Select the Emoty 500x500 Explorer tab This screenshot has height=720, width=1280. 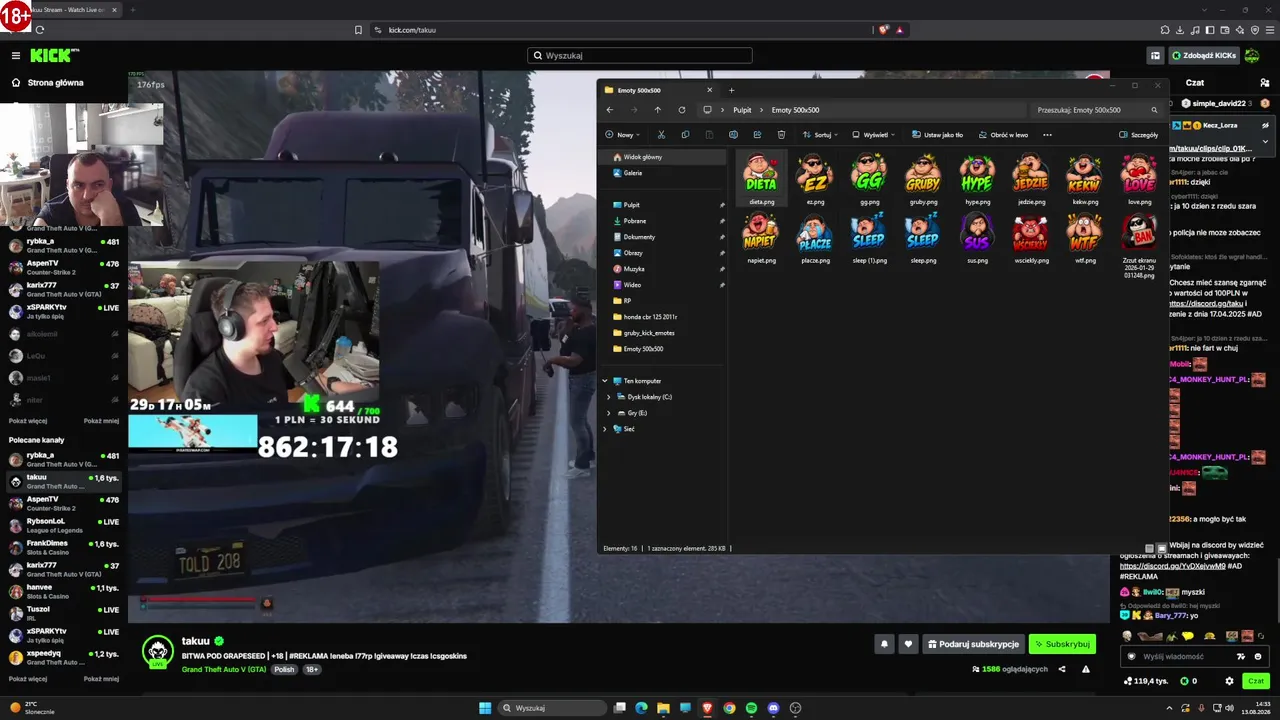tap(660, 90)
